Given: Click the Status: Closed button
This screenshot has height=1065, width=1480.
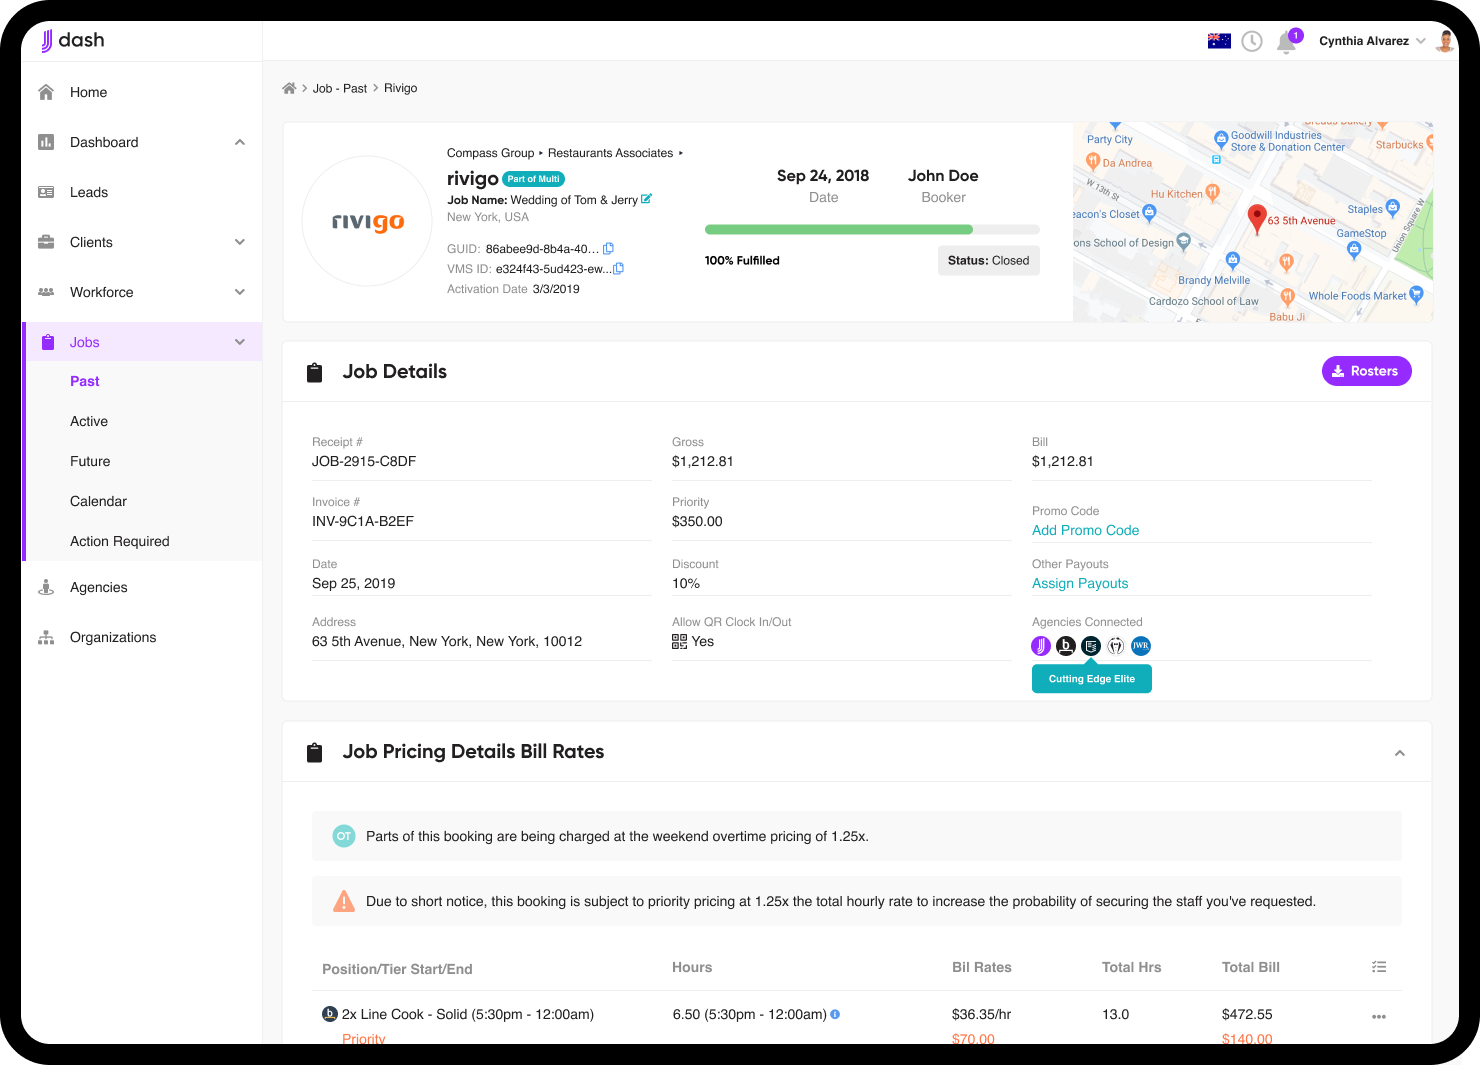Looking at the screenshot, I should (x=988, y=260).
